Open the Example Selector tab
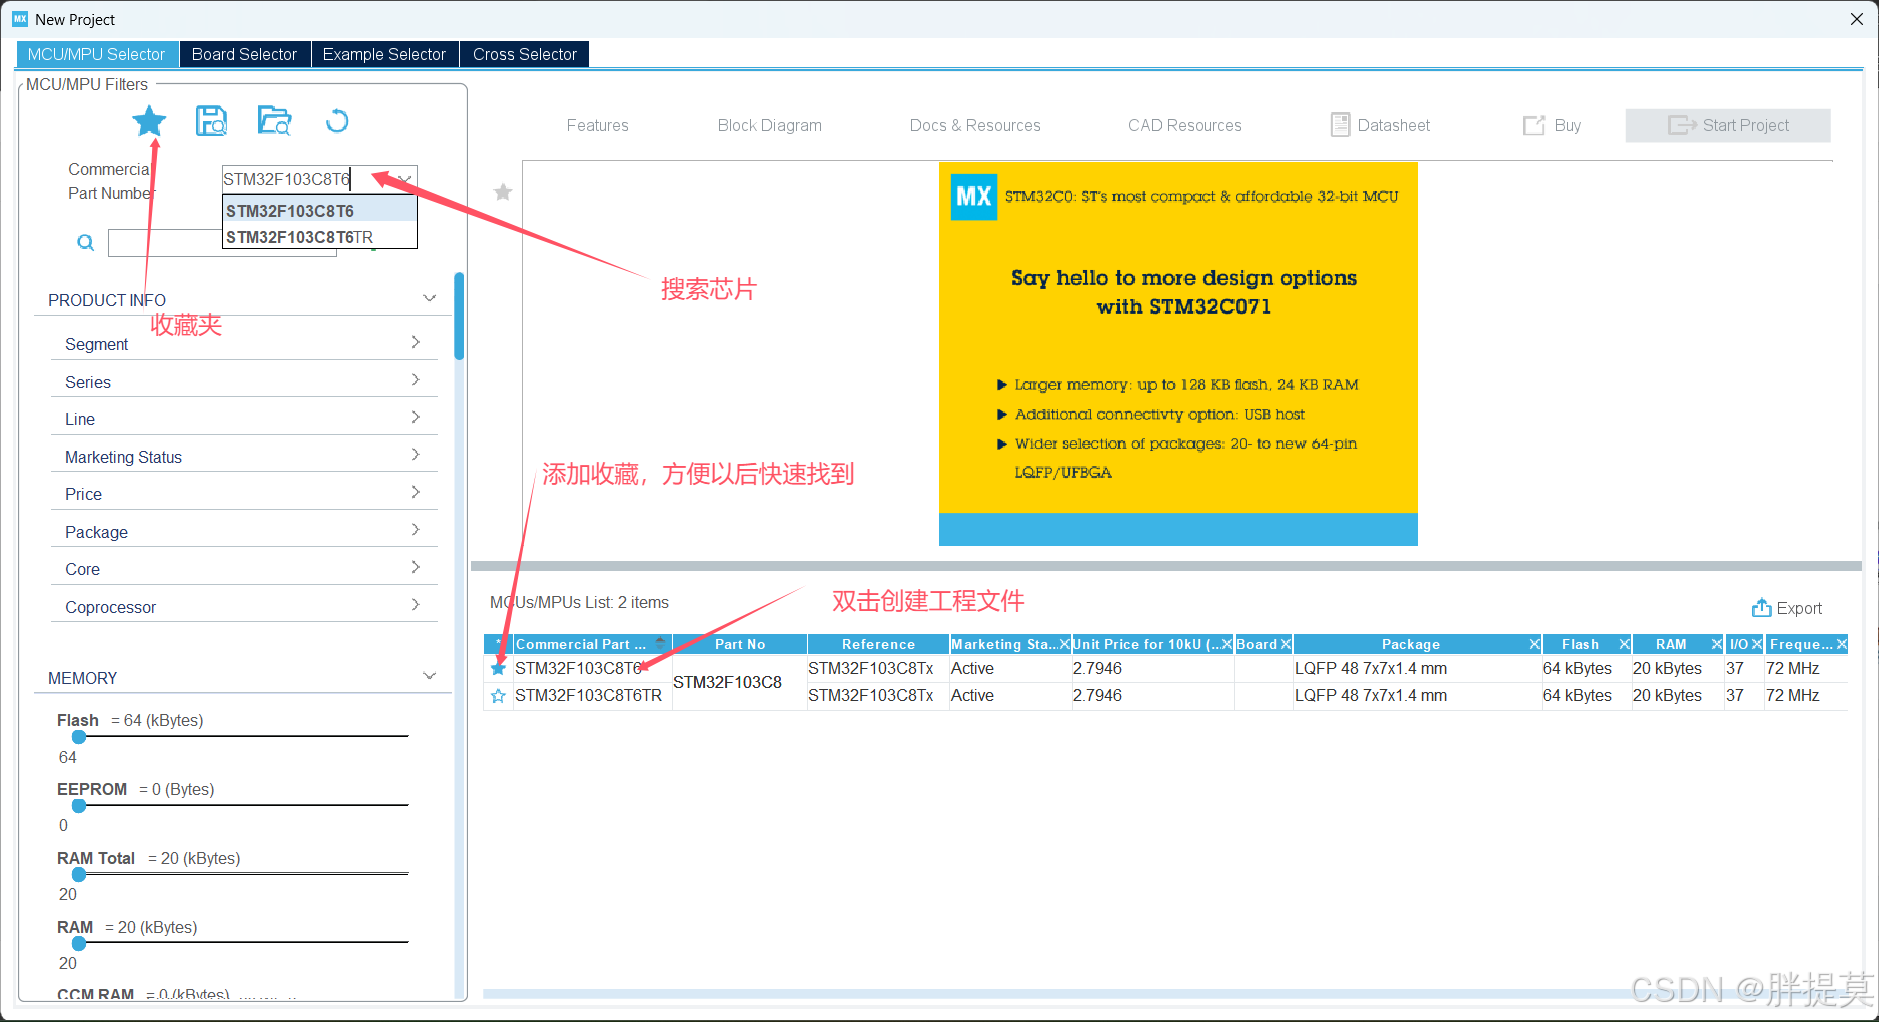This screenshot has height=1022, width=1879. 384,54
